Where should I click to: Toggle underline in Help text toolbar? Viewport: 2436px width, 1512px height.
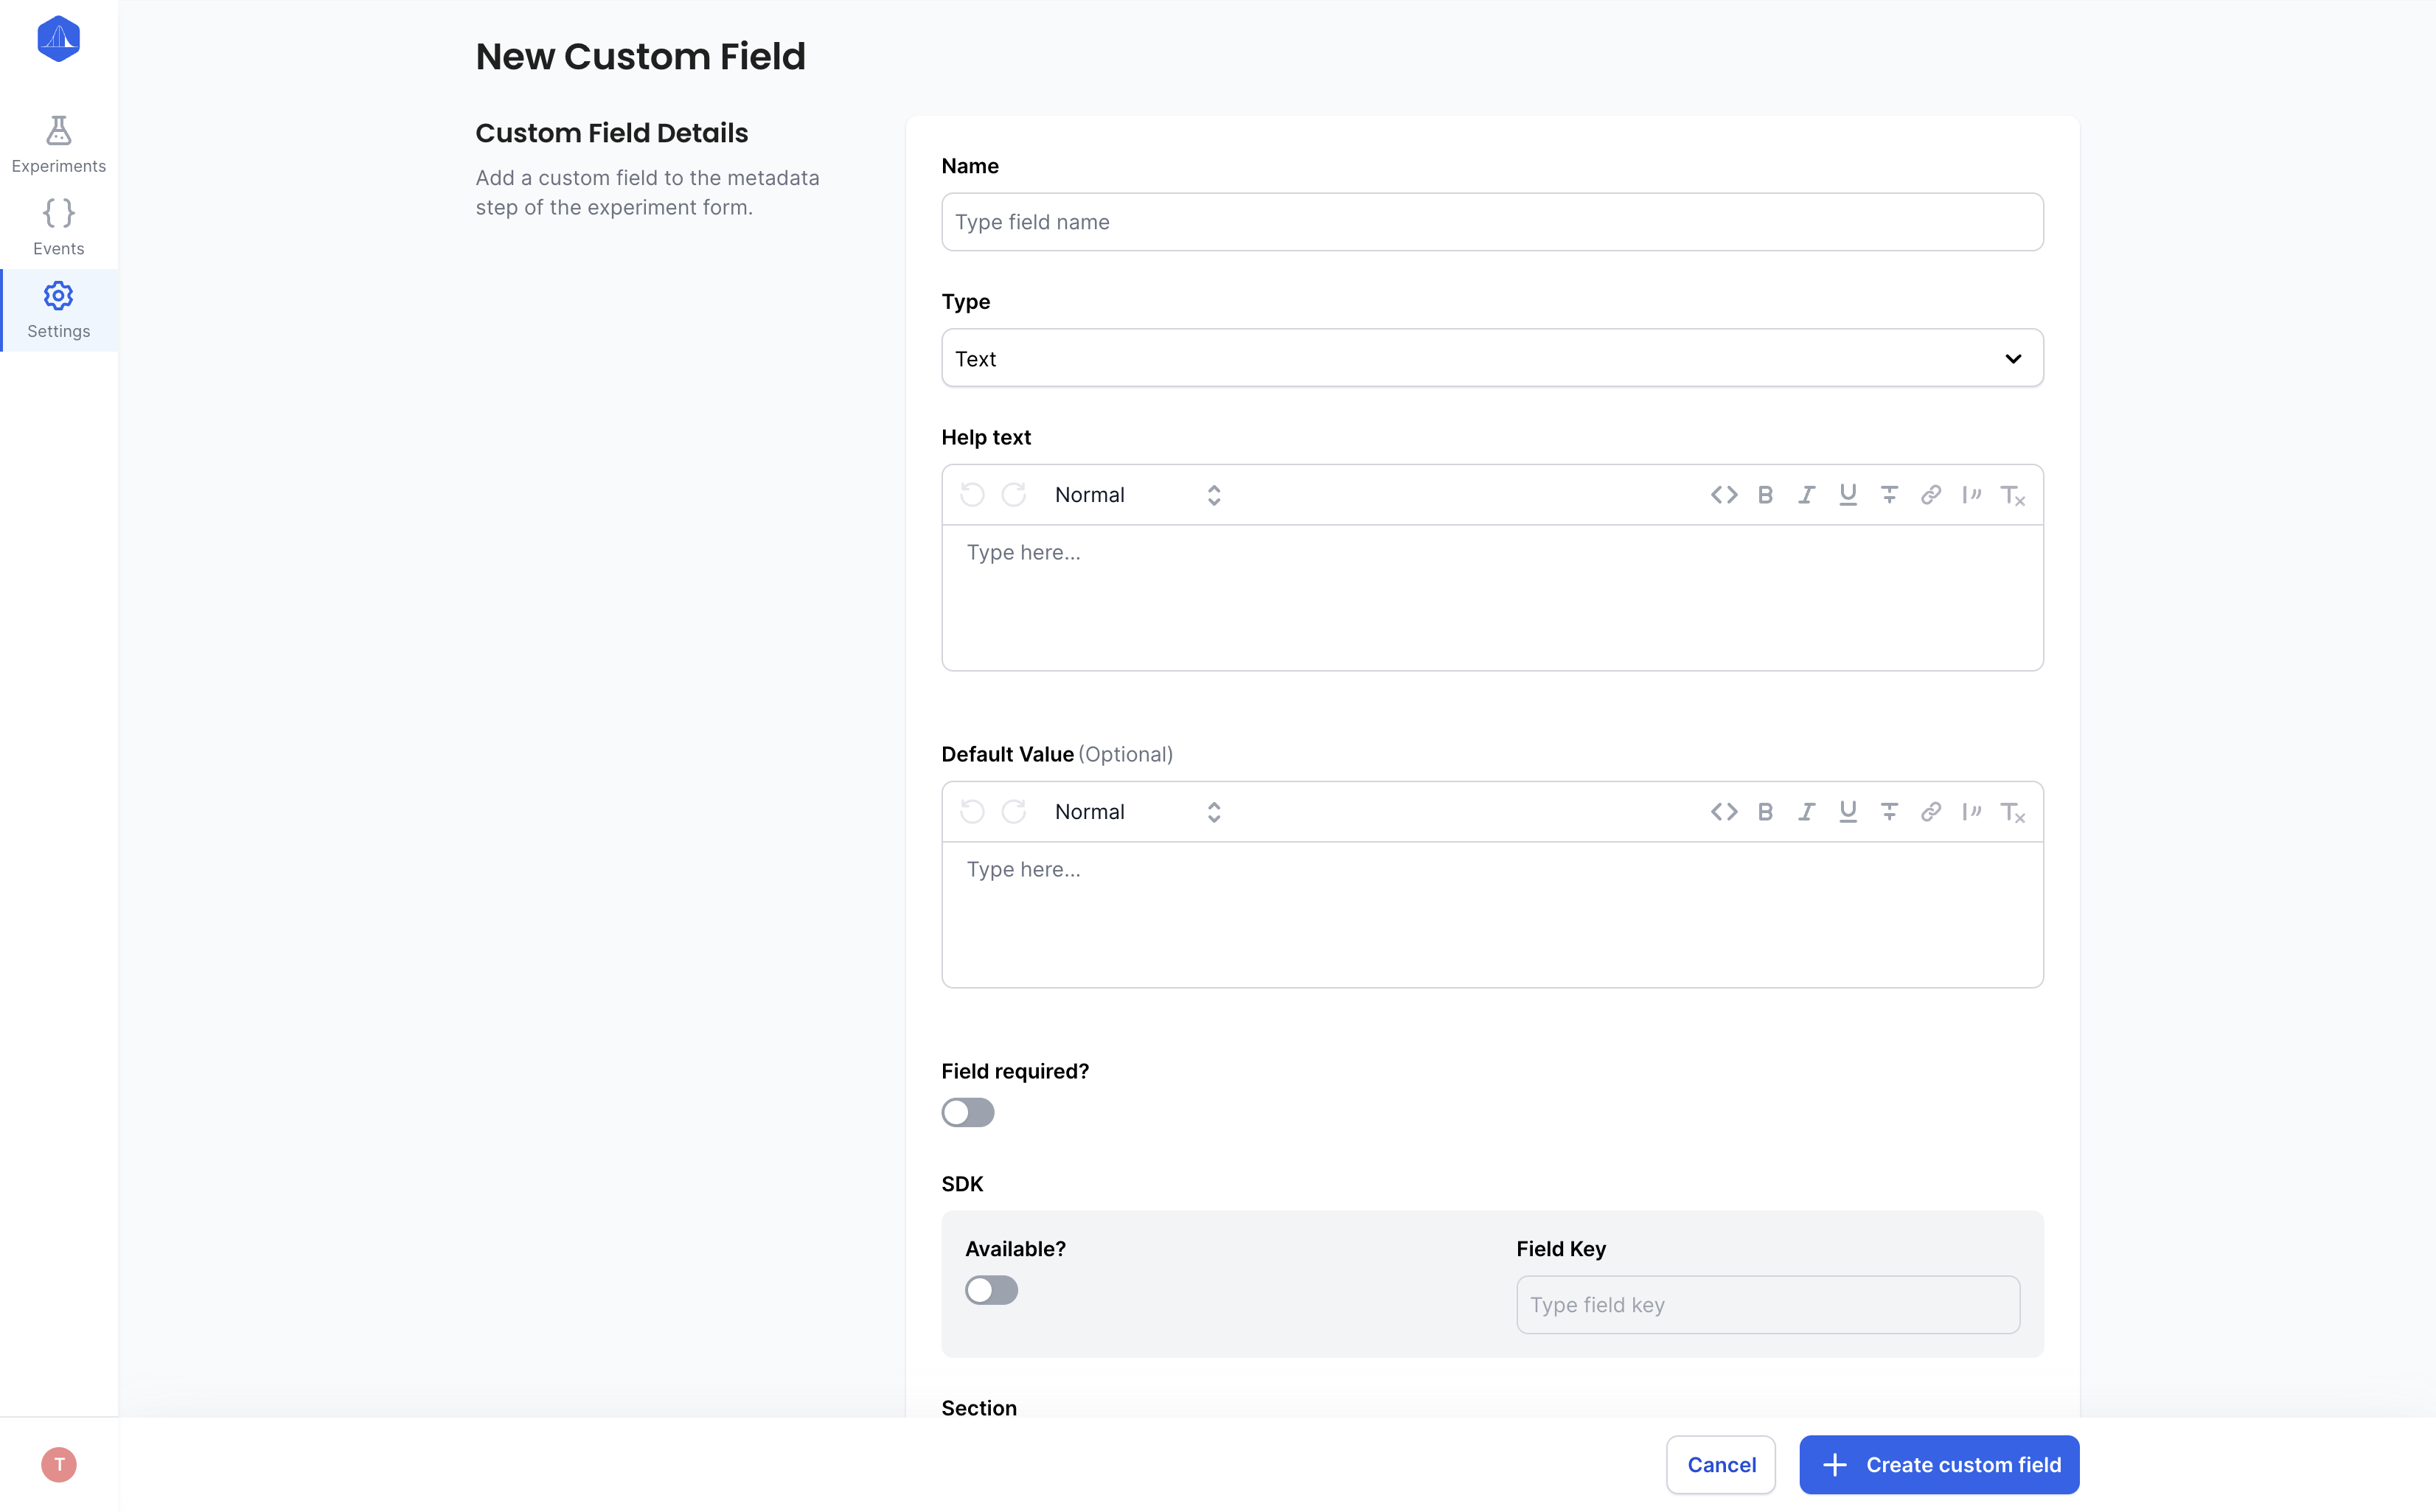click(1848, 495)
